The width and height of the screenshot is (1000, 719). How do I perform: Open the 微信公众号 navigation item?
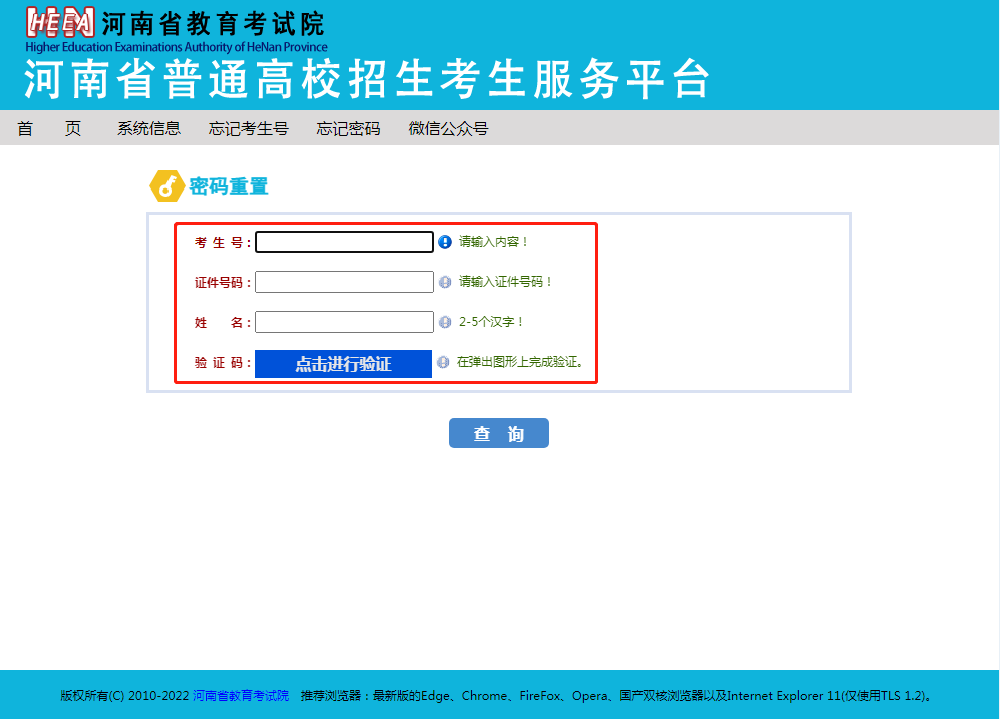448,128
